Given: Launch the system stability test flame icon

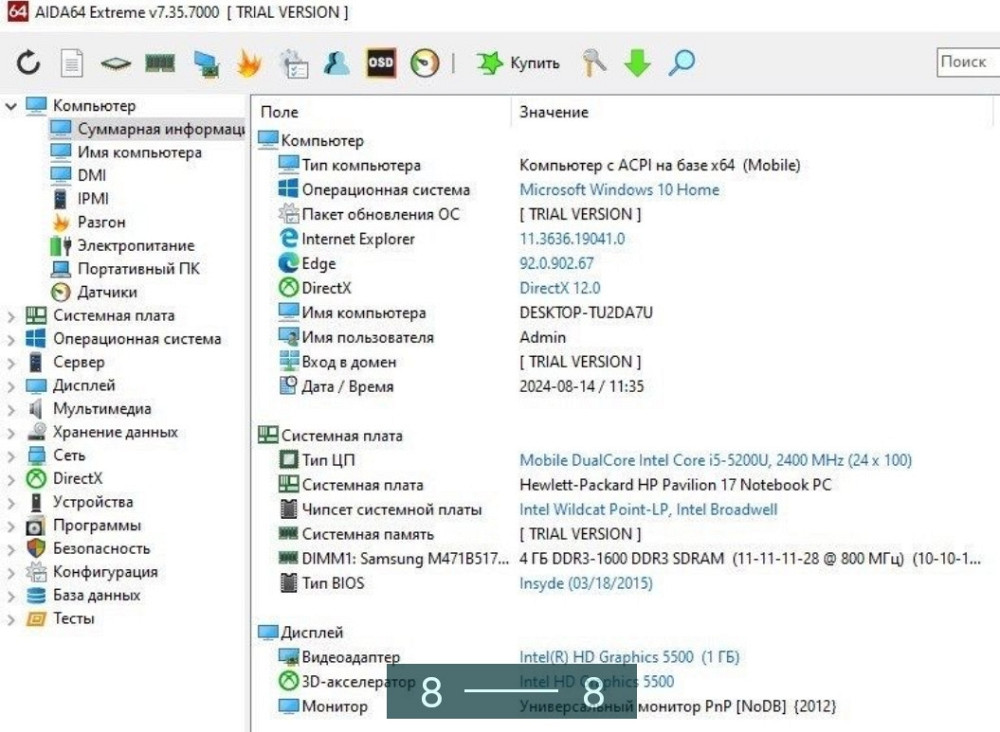Looking at the screenshot, I should pos(248,63).
